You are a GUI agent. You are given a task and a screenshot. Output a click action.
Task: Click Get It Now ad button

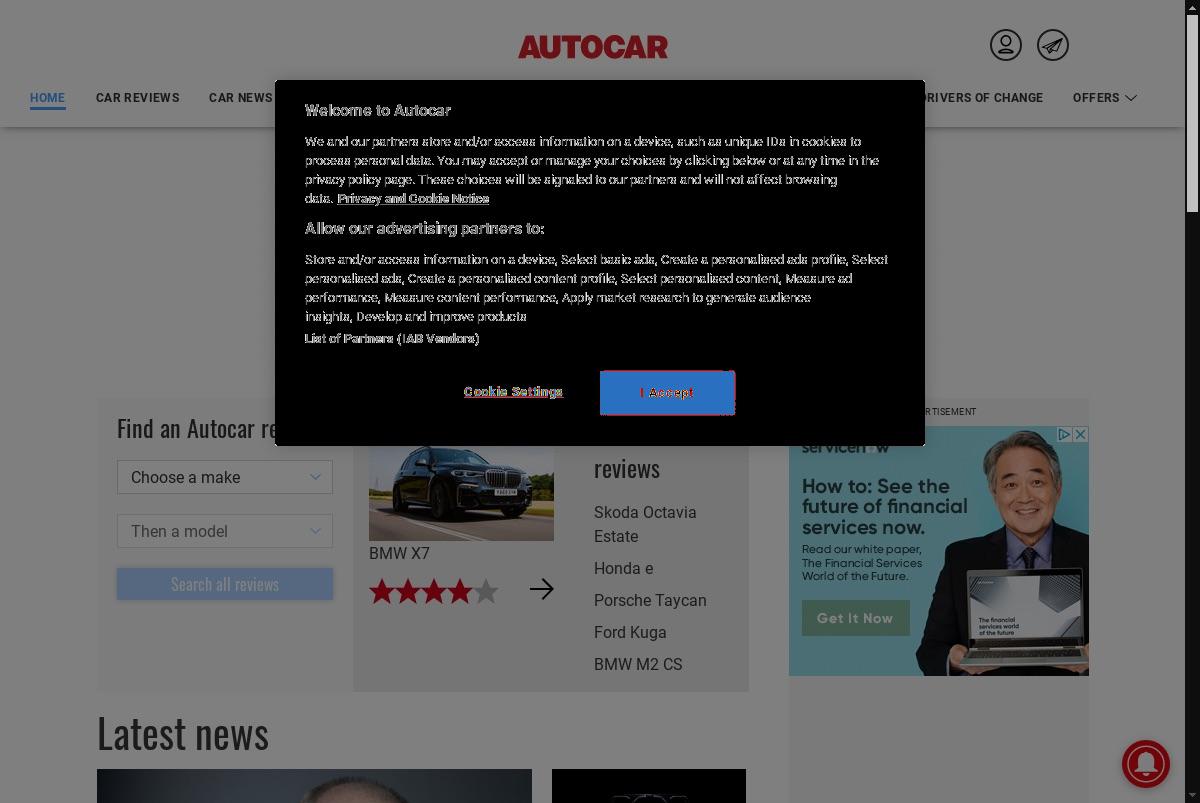coord(855,618)
